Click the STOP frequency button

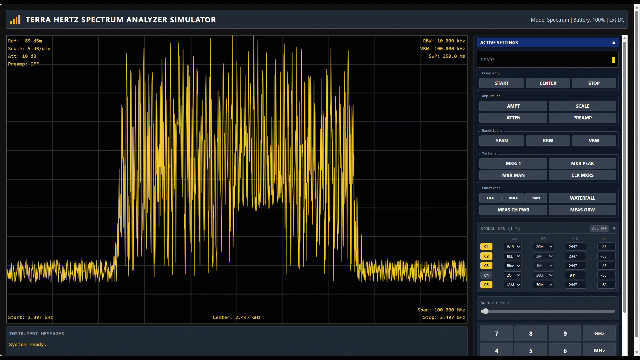(x=594, y=83)
